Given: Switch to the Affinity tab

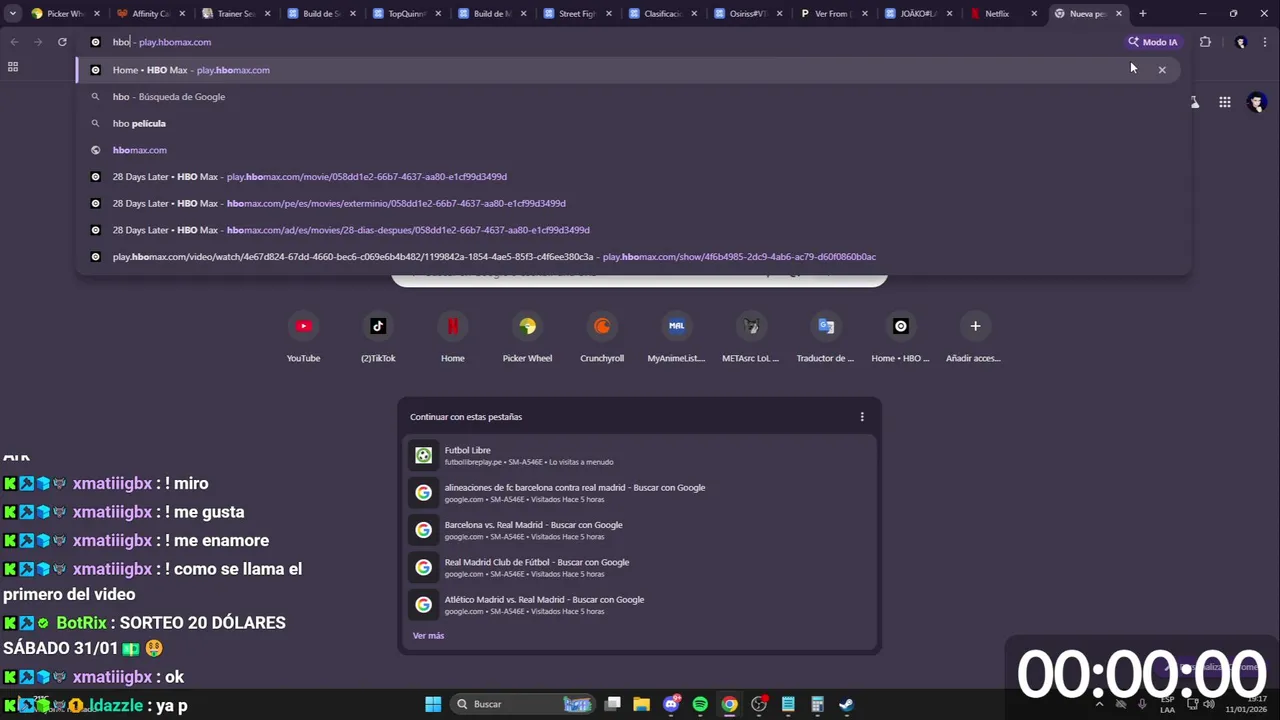Looking at the screenshot, I should [x=150, y=14].
